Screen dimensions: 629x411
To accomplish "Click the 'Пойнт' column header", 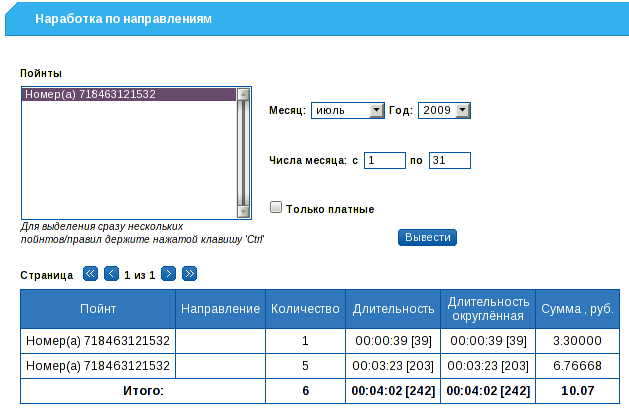I will pos(98,309).
